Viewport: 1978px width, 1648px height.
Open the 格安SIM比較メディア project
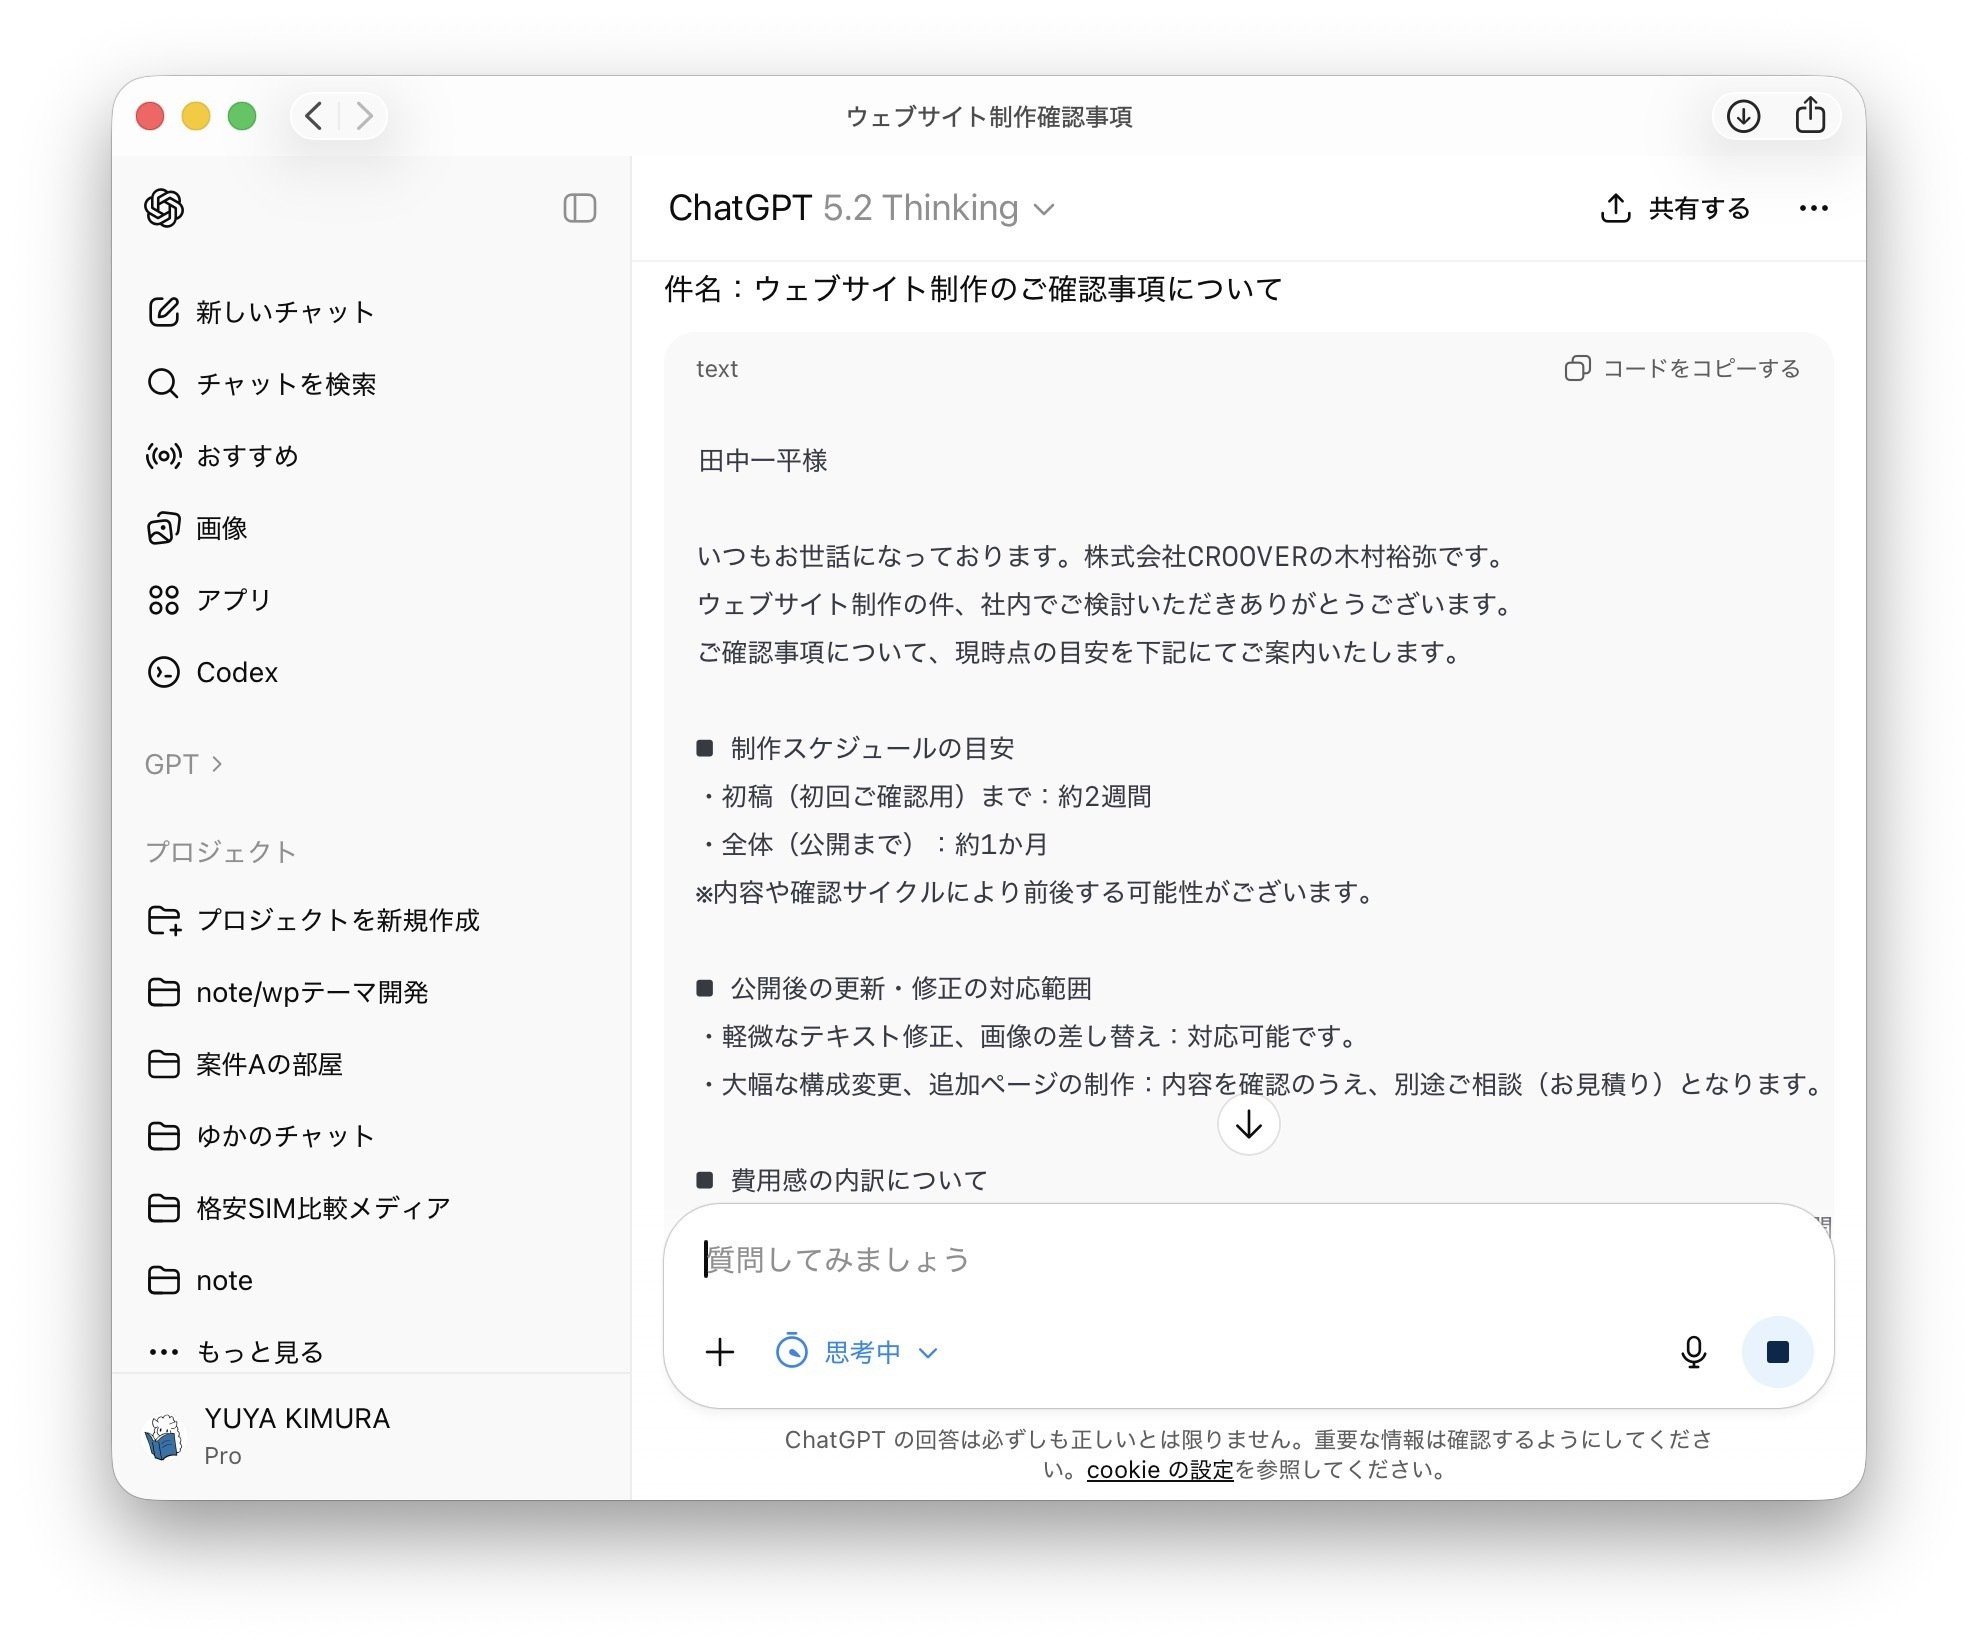point(322,1207)
